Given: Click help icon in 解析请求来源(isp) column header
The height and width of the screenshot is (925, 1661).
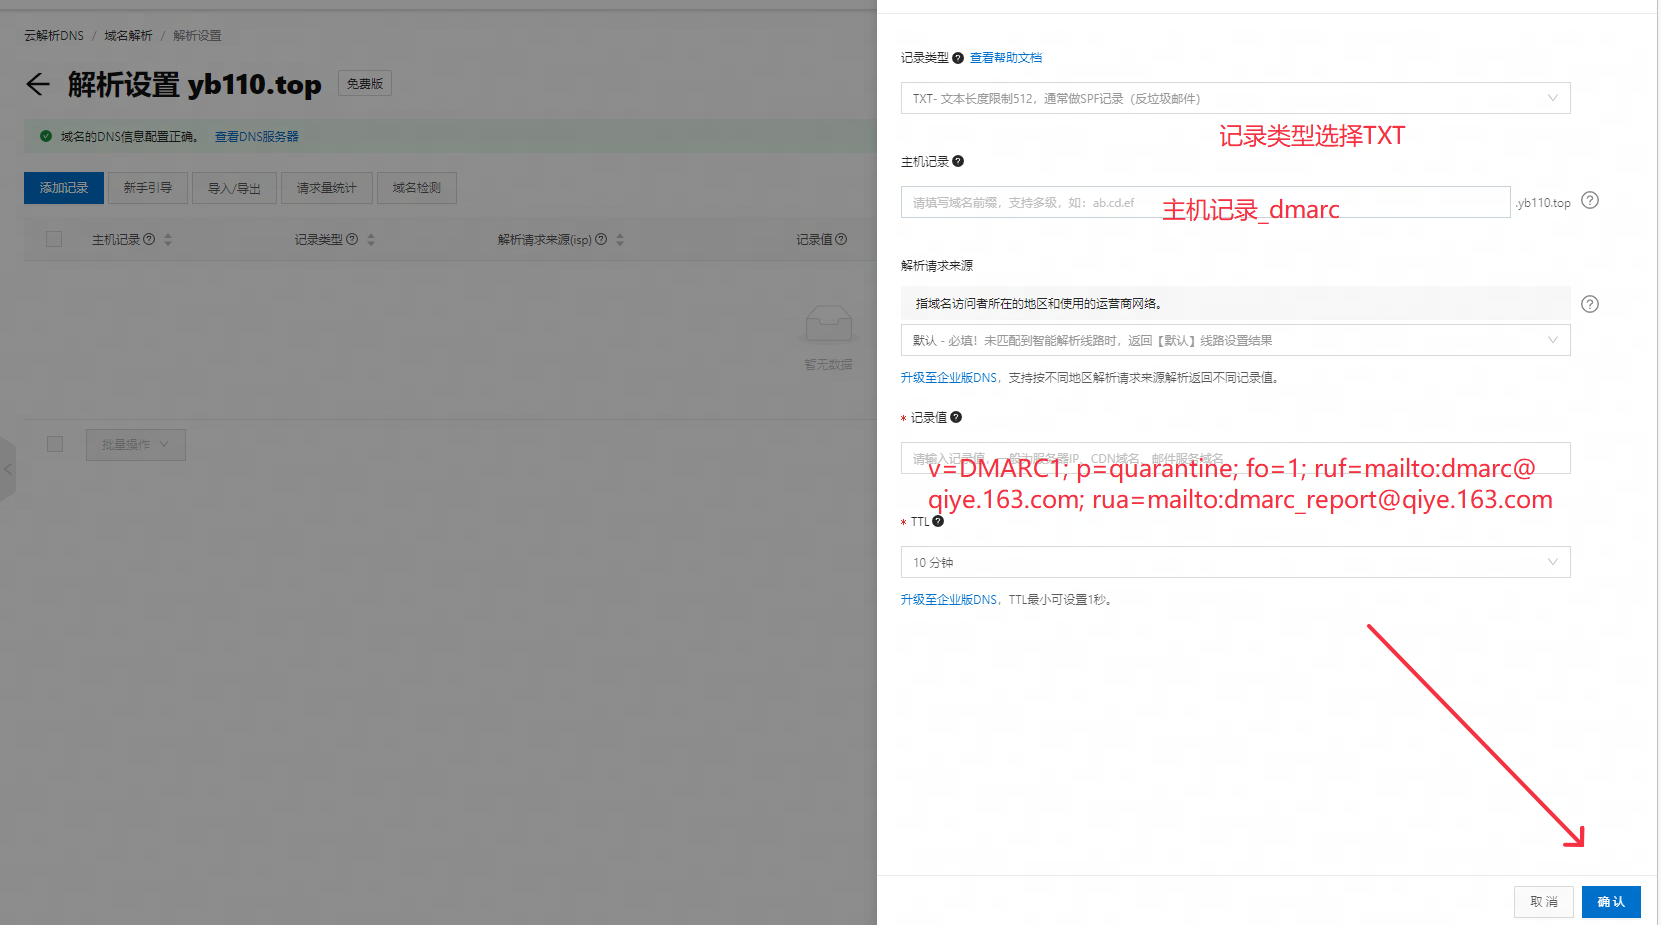Looking at the screenshot, I should tap(601, 239).
